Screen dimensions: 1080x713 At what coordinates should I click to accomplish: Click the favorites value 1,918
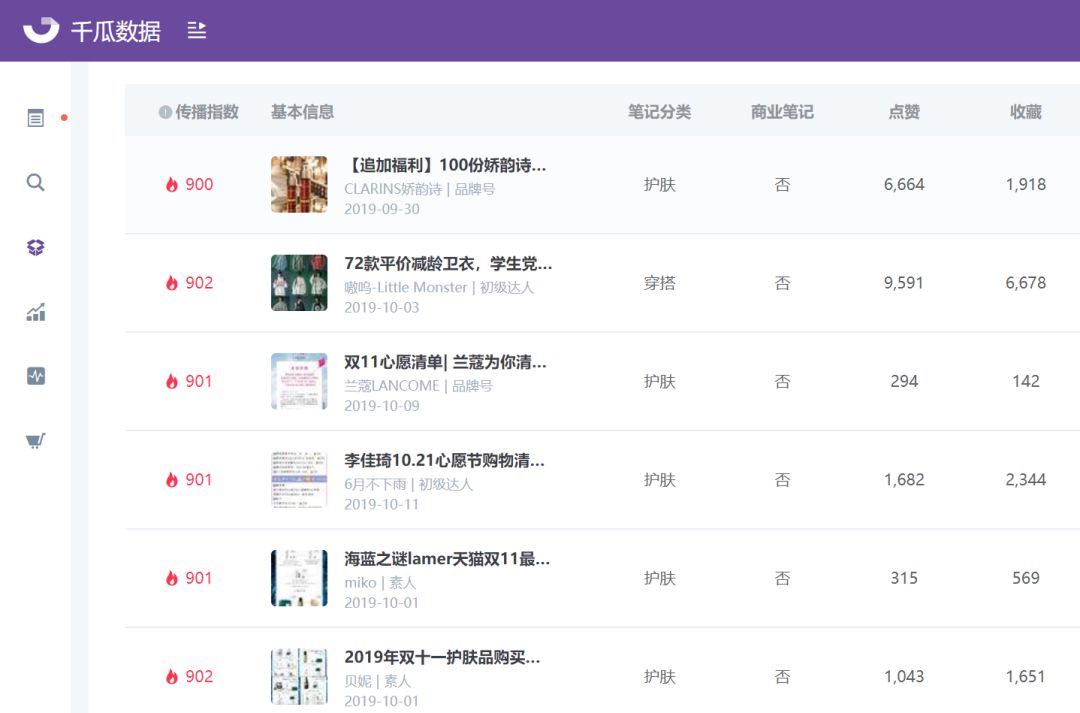[1026, 185]
